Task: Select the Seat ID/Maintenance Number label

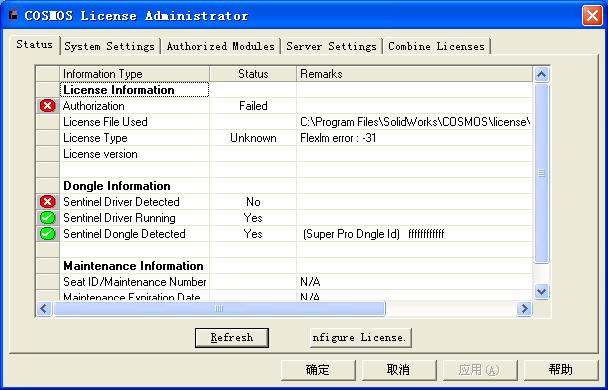Action: [135, 282]
